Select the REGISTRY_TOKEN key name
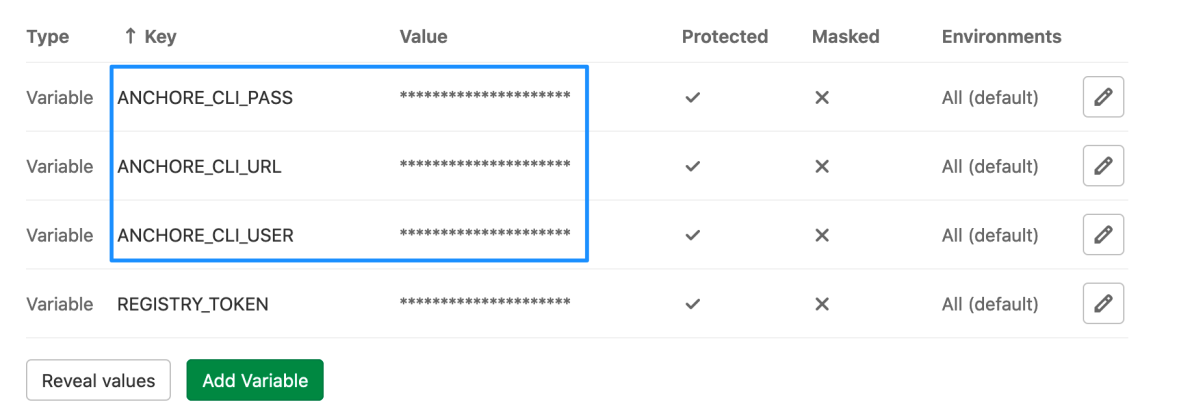The height and width of the screenshot is (417, 1179). 193,304
